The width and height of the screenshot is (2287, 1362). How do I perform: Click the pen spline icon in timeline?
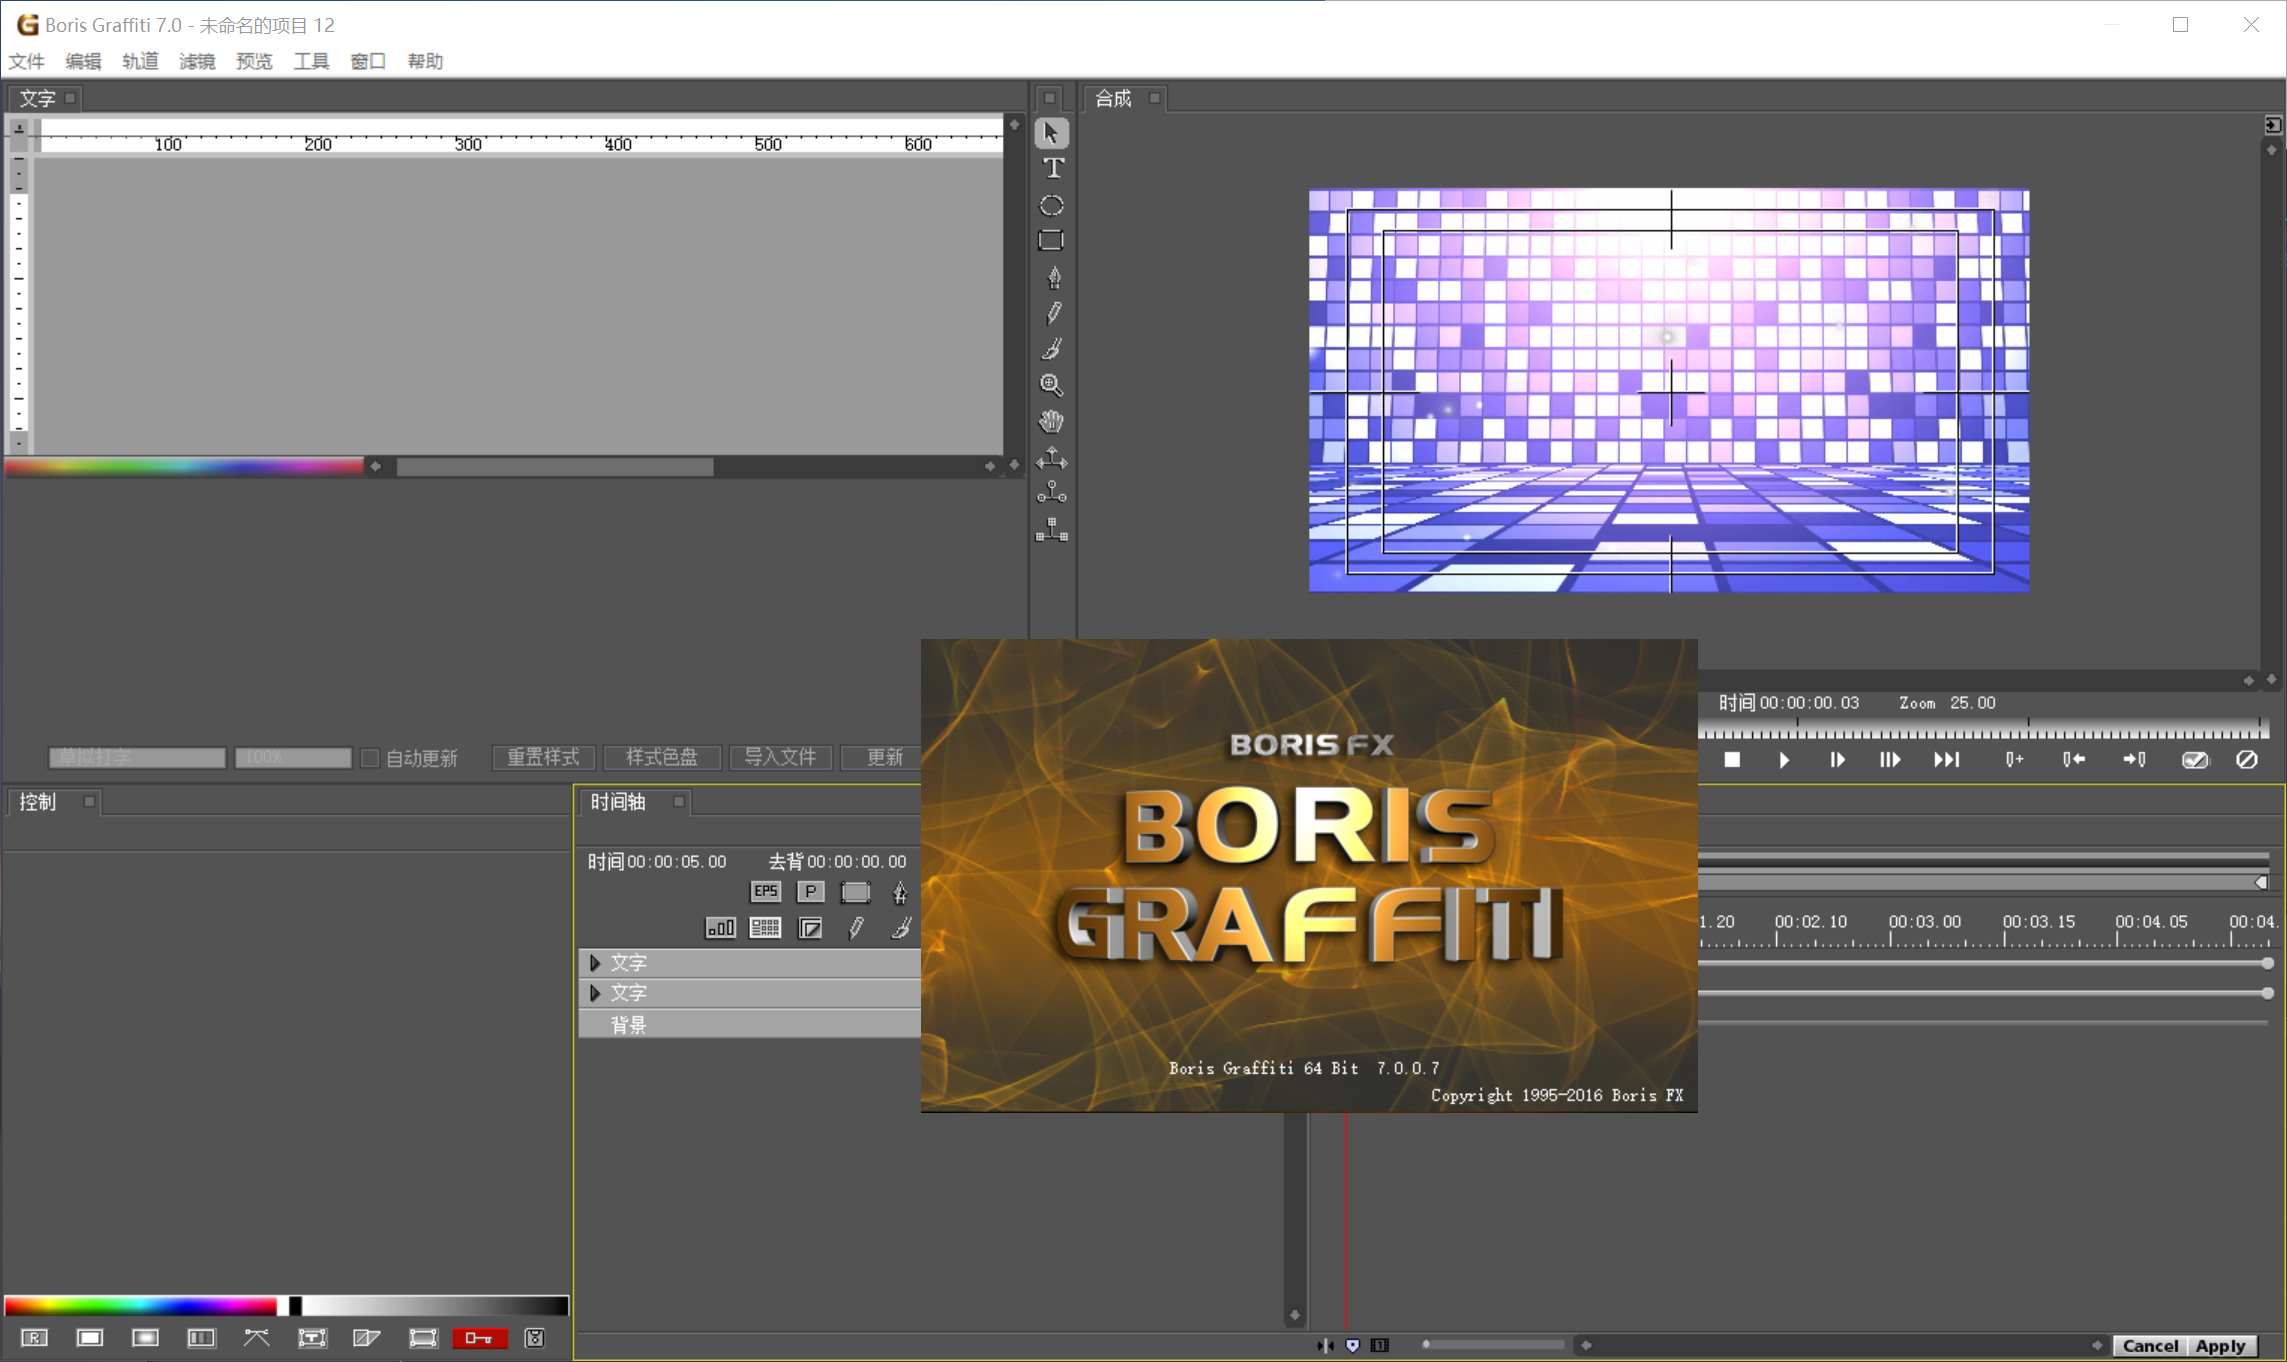(x=900, y=891)
